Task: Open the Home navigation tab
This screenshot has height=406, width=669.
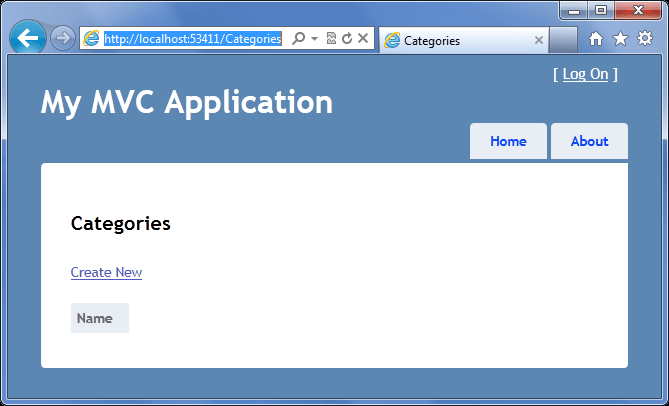Action: point(508,141)
